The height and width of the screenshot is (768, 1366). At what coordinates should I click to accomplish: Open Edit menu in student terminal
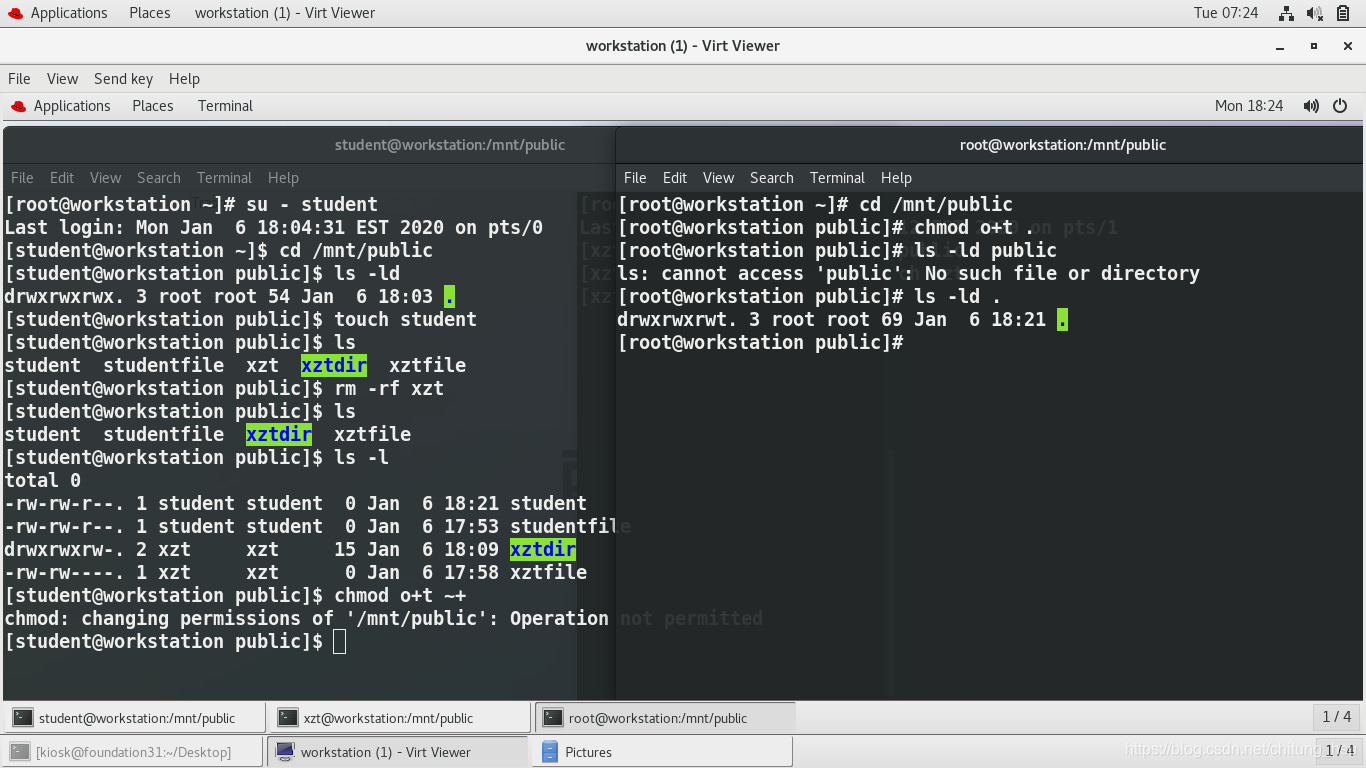(62, 178)
